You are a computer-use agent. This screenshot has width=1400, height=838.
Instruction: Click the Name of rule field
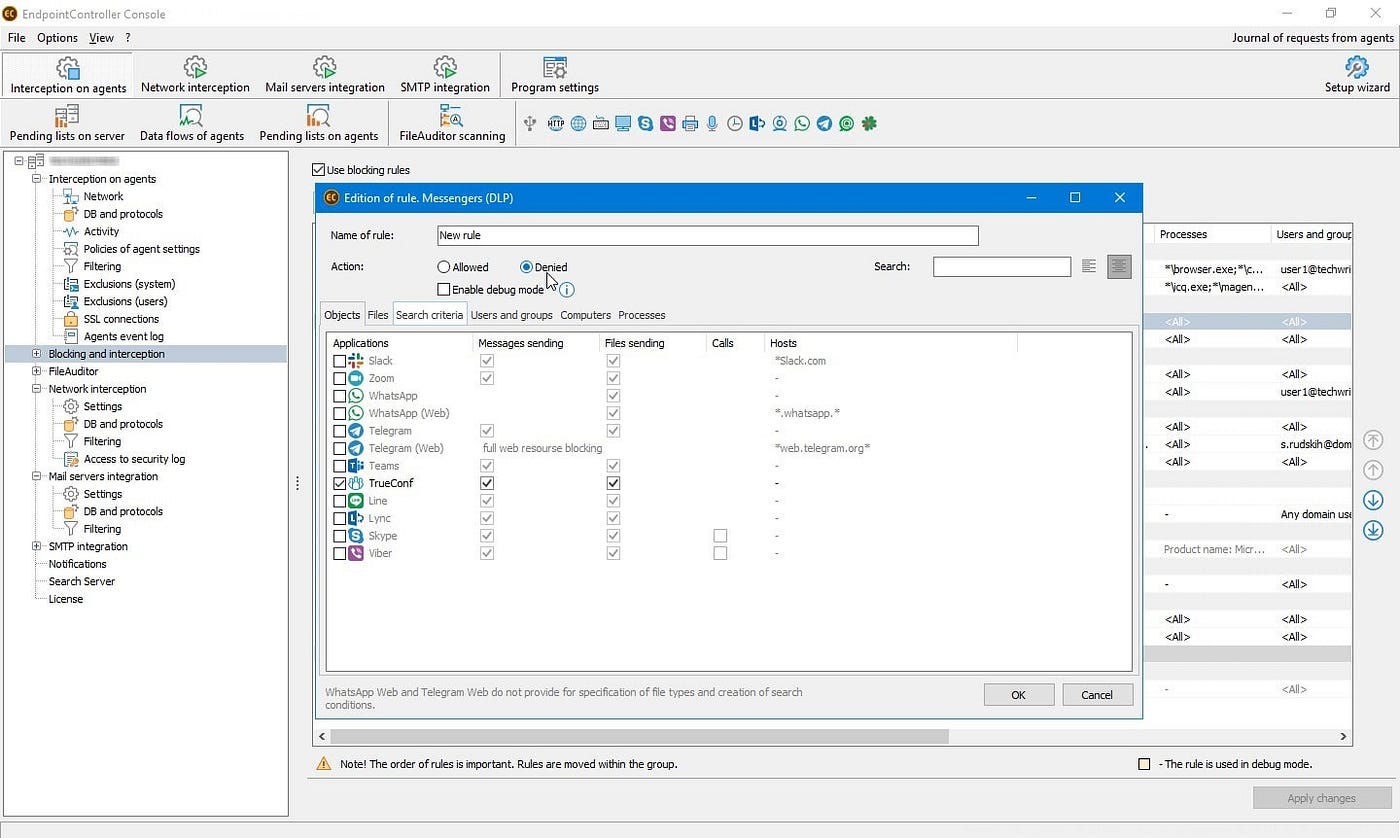(x=708, y=236)
